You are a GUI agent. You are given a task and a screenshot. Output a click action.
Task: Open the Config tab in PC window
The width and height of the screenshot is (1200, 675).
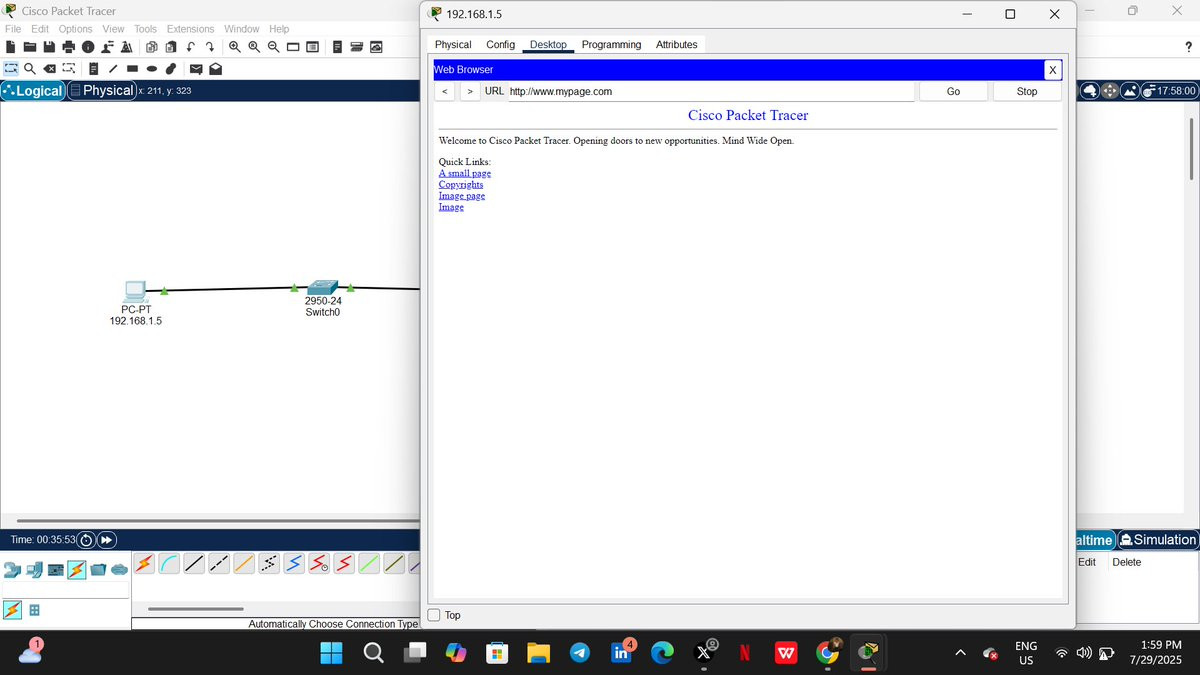pos(500,44)
